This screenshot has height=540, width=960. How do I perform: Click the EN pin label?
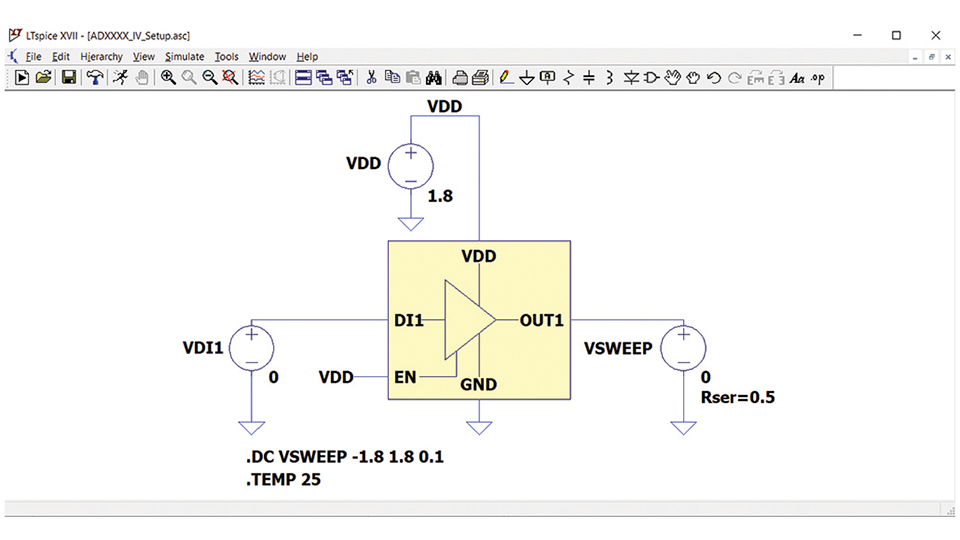click(x=405, y=377)
